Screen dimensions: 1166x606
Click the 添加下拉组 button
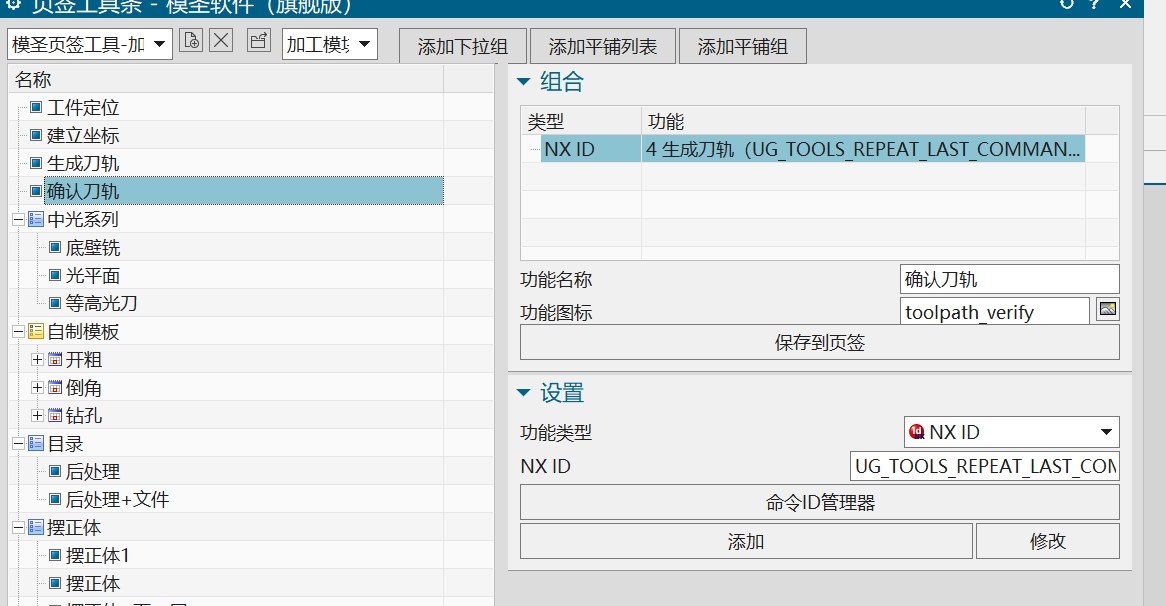click(x=463, y=46)
